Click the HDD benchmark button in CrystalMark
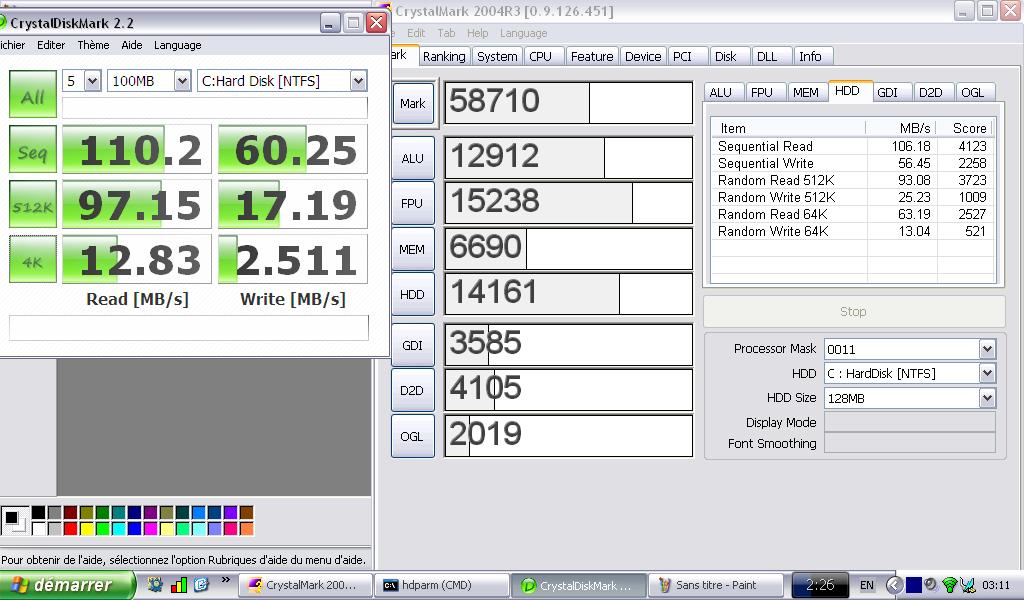Screen dimensions: 1024x600 point(413,294)
